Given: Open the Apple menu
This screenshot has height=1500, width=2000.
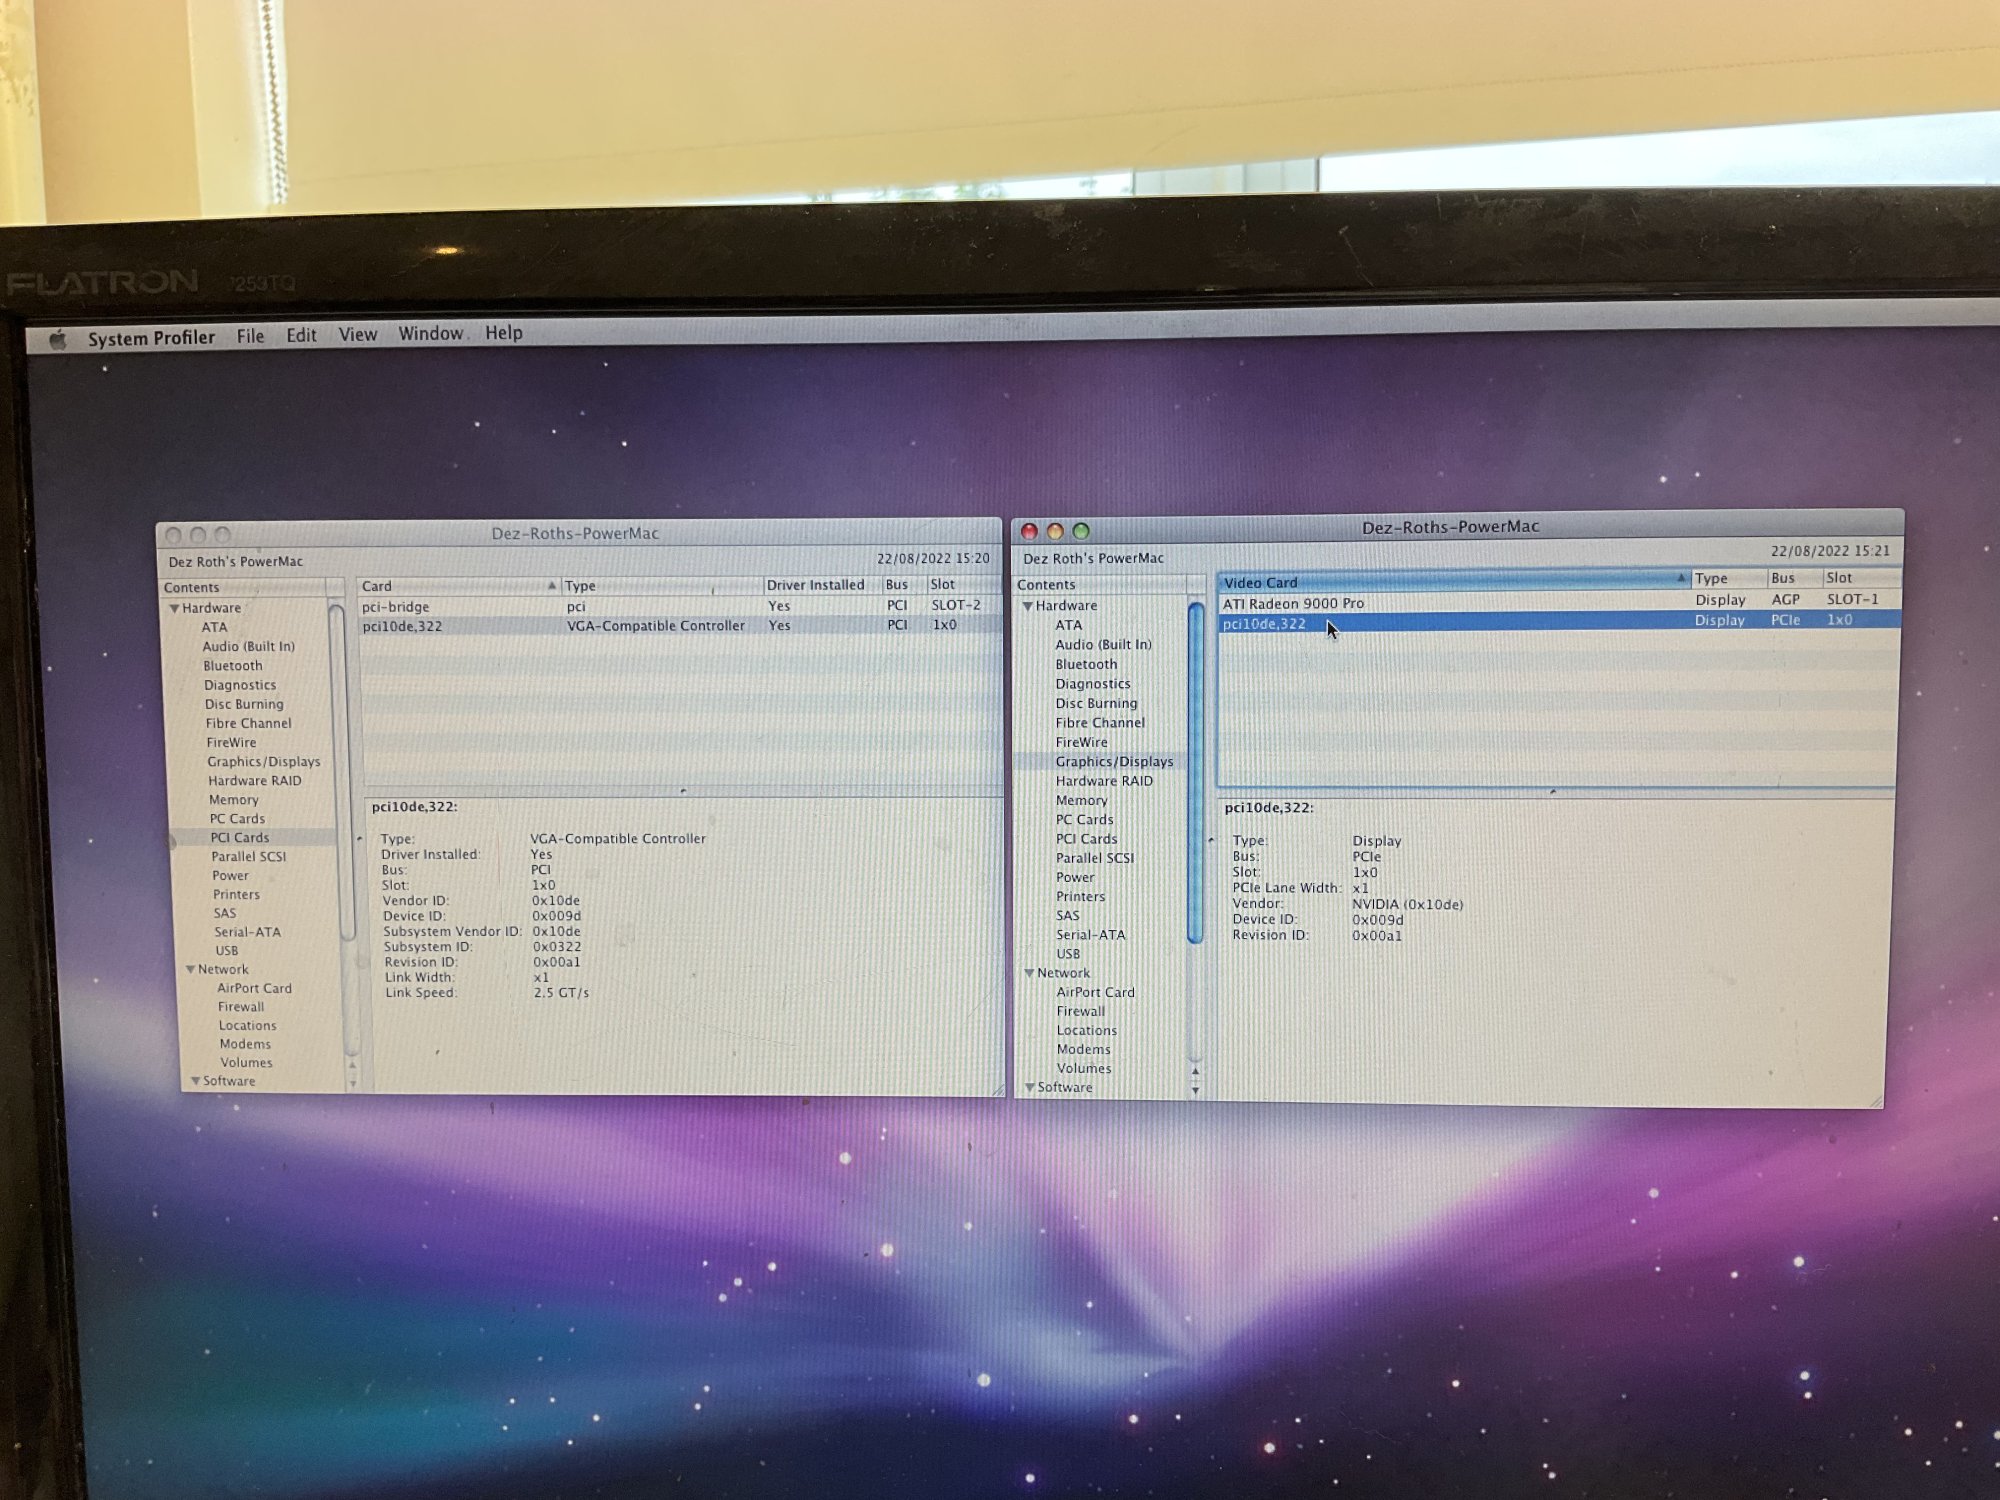Looking at the screenshot, I should tap(58, 340).
